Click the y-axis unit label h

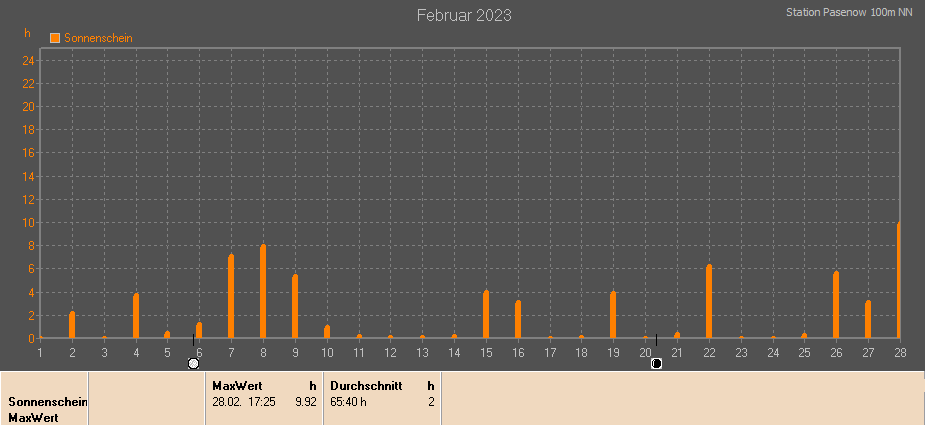click(27, 33)
